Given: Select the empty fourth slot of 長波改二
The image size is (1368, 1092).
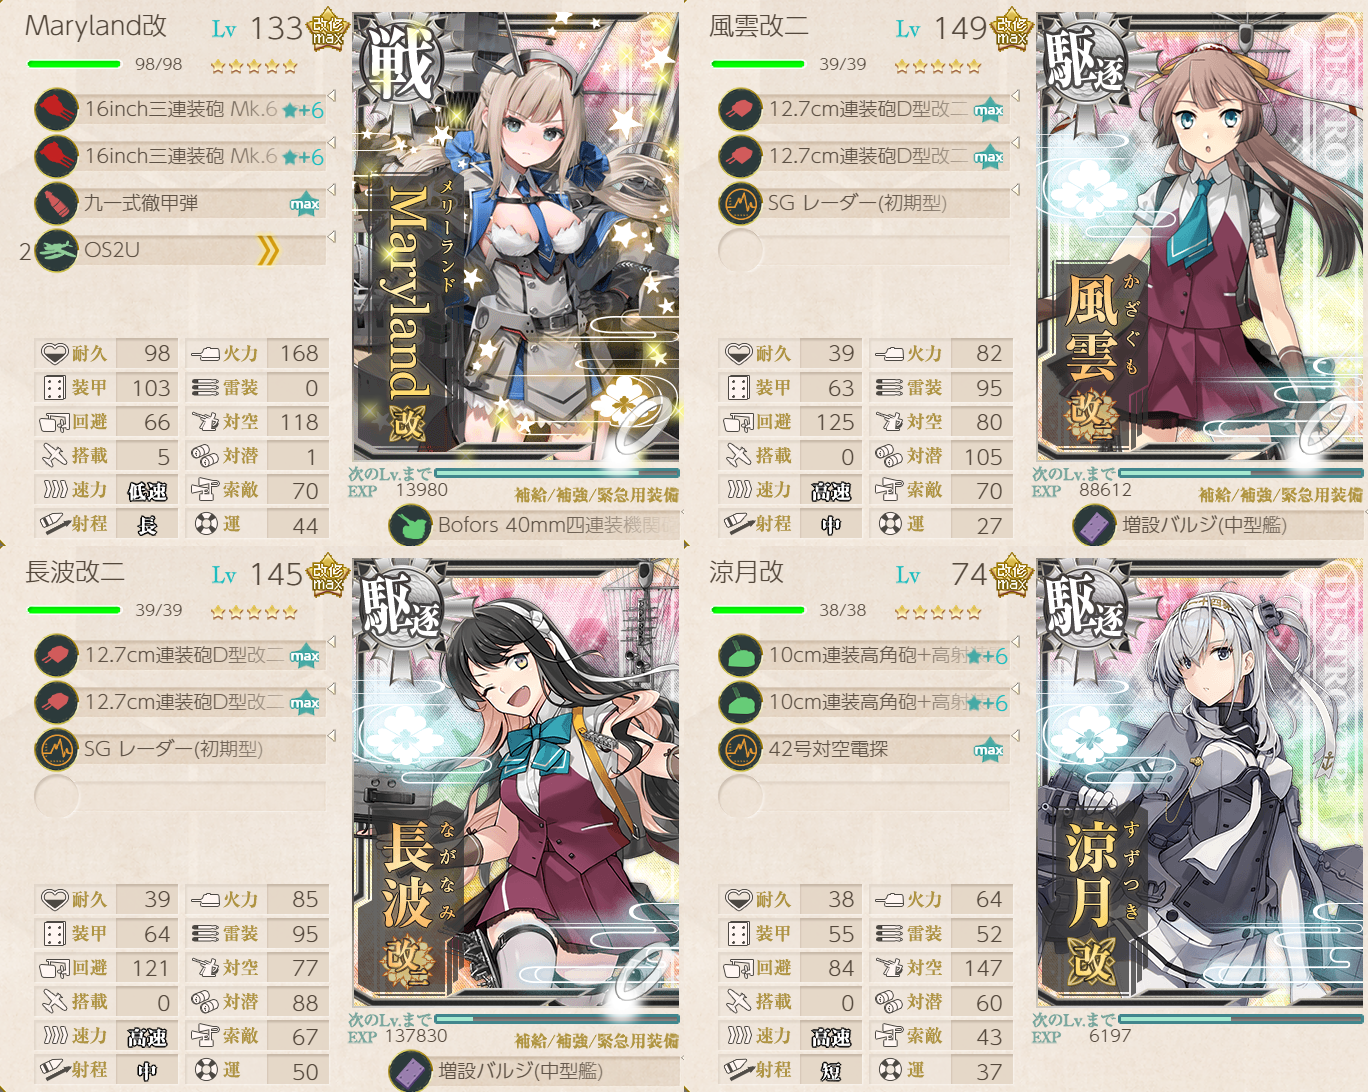Looking at the screenshot, I should click(180, 797).
